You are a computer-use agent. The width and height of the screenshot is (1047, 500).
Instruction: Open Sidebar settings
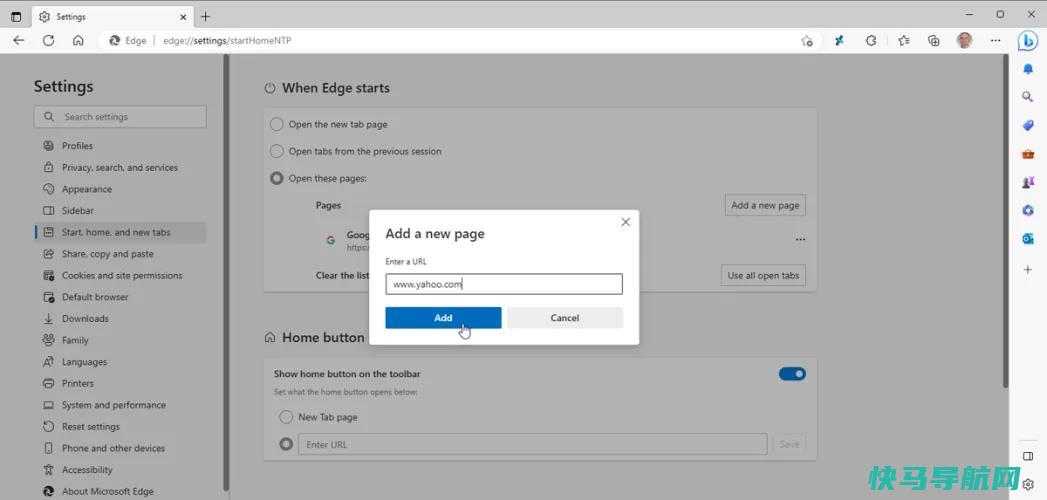click(120, 210)
